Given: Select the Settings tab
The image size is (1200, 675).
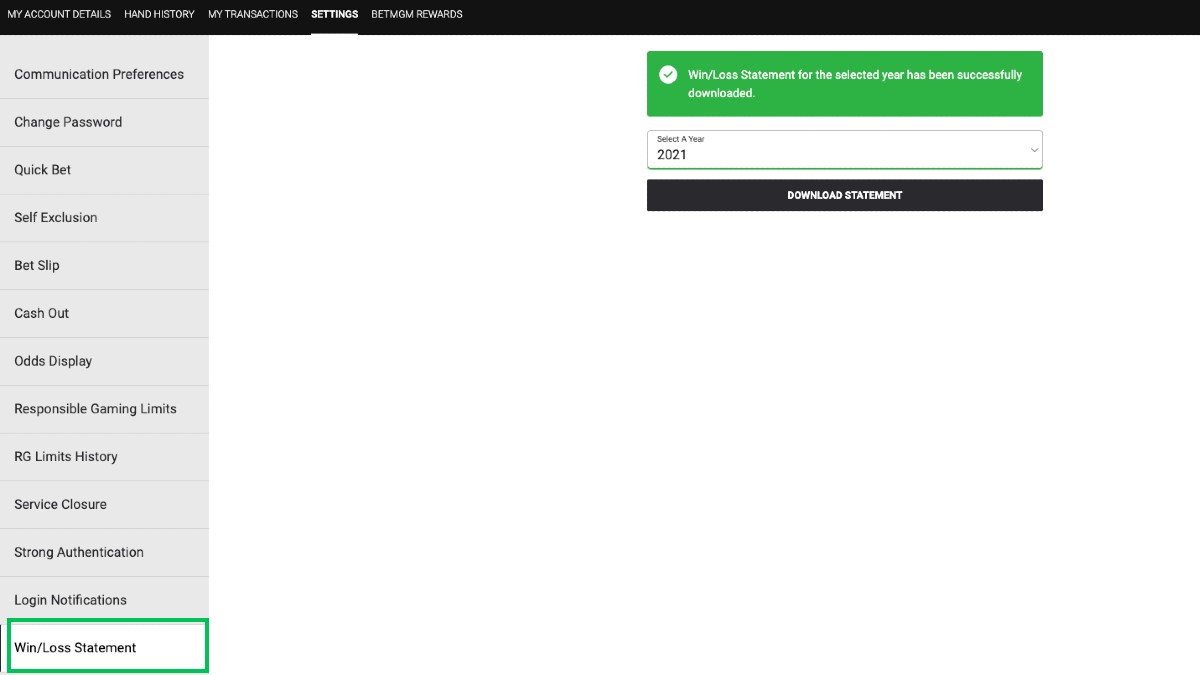Looking at the screenshot, I should pyautogui.click(x=334, y=14).
